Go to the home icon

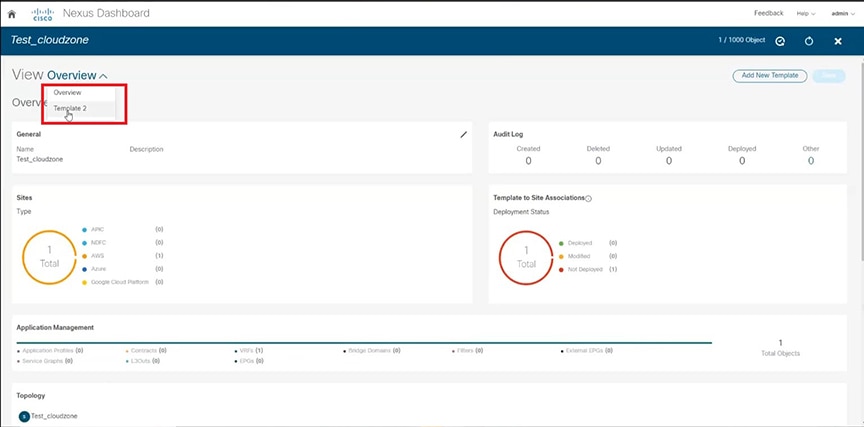coord(12,14)
